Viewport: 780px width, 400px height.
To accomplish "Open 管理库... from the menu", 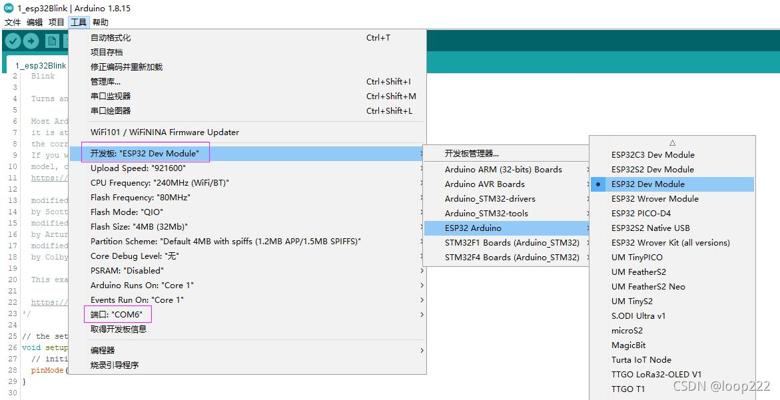I will [247, 82].
